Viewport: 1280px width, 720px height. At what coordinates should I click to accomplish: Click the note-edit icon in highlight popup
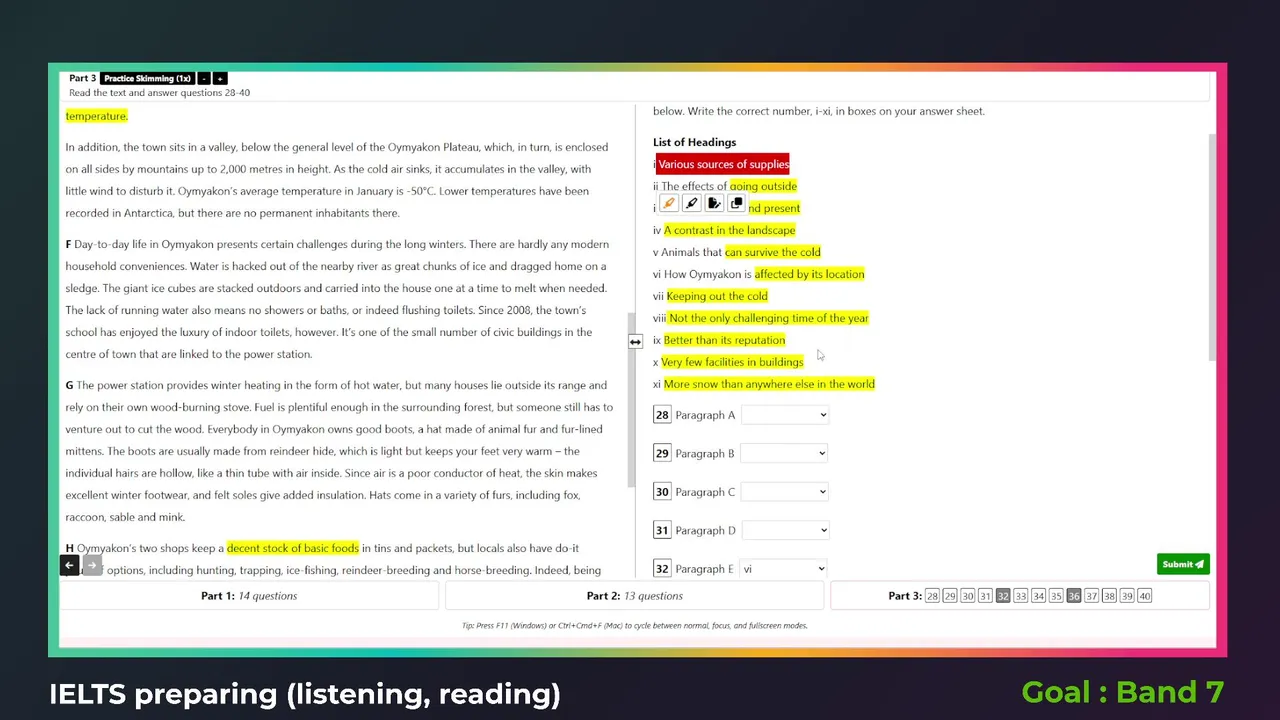click(714, 204)
